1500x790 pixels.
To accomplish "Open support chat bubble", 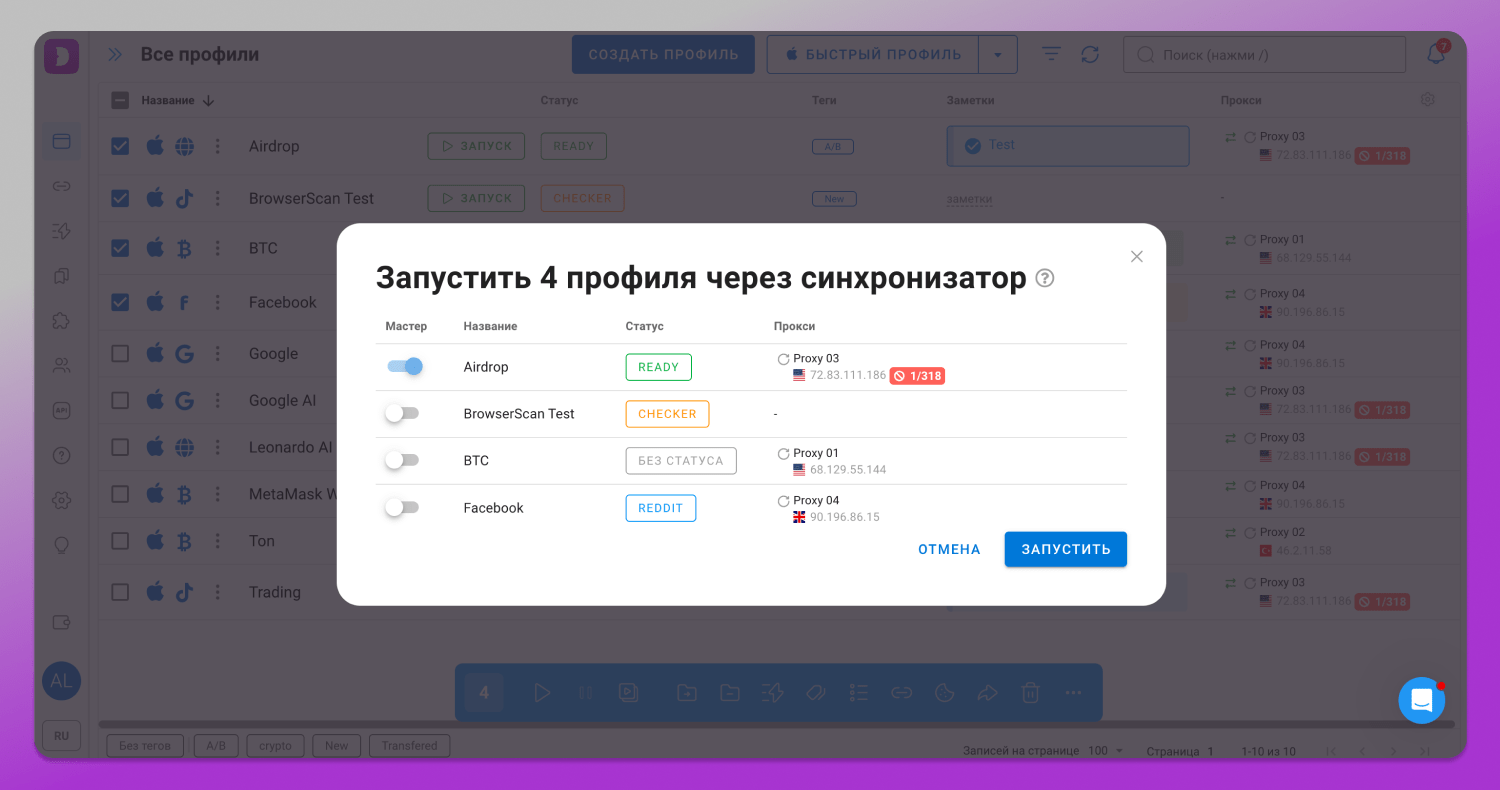I will (x=1421, y=700).
